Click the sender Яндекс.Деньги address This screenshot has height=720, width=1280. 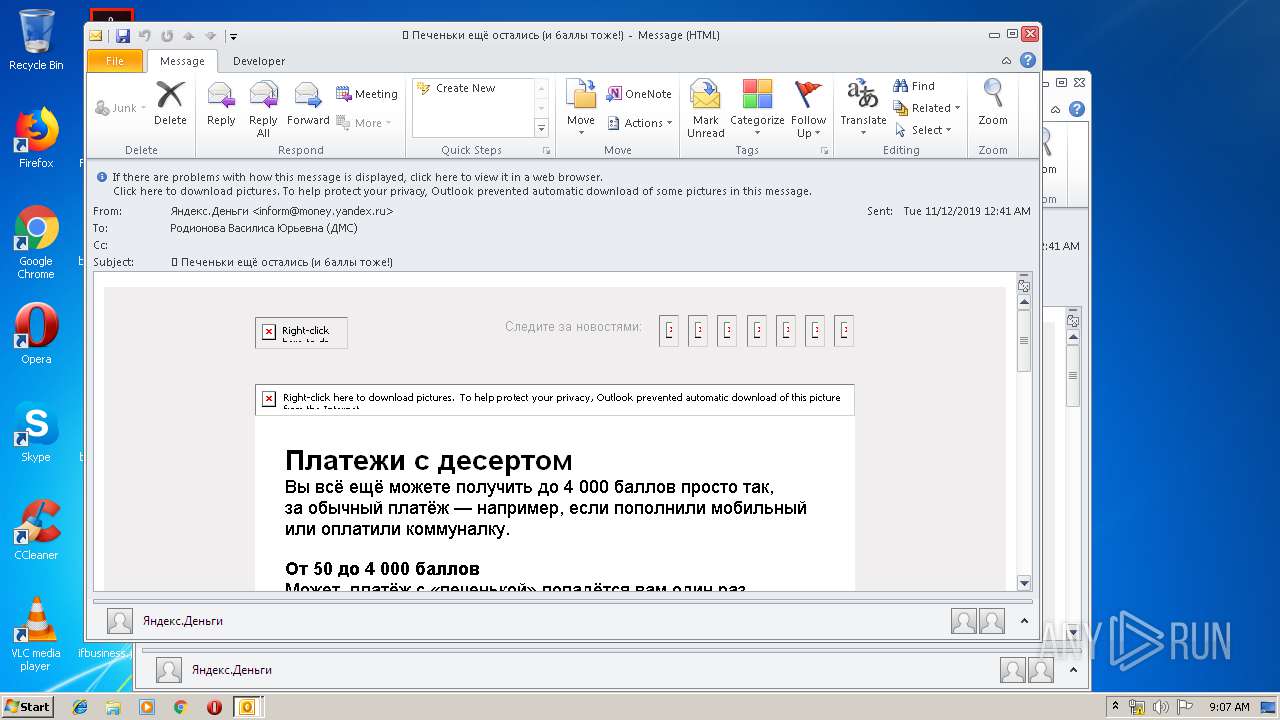(282, 211)
